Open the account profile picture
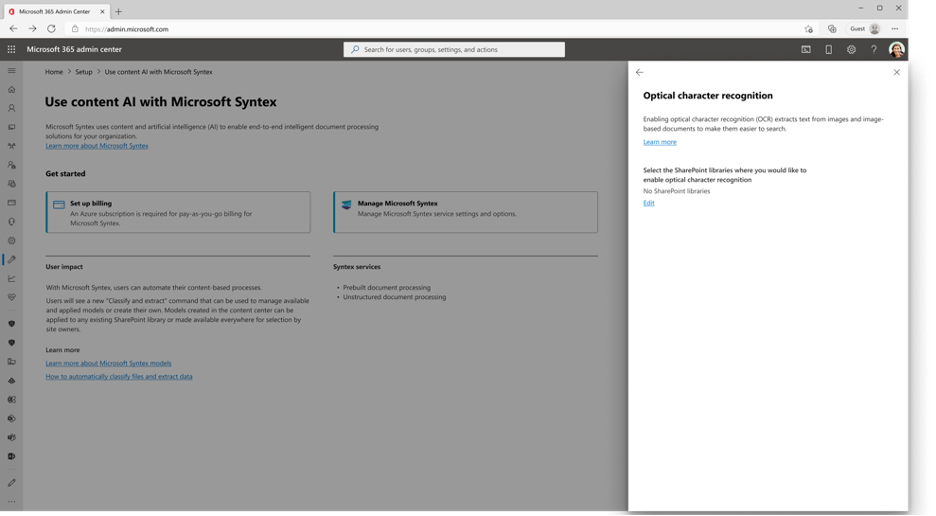Screen dimensions: 936x516 tap(896, 50)
